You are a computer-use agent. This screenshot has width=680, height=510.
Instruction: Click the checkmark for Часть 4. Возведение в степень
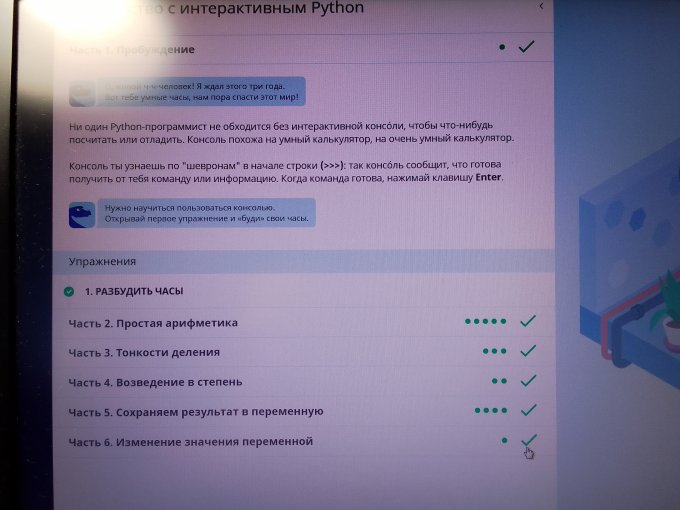pyautogui.click(x=528, y=381)
